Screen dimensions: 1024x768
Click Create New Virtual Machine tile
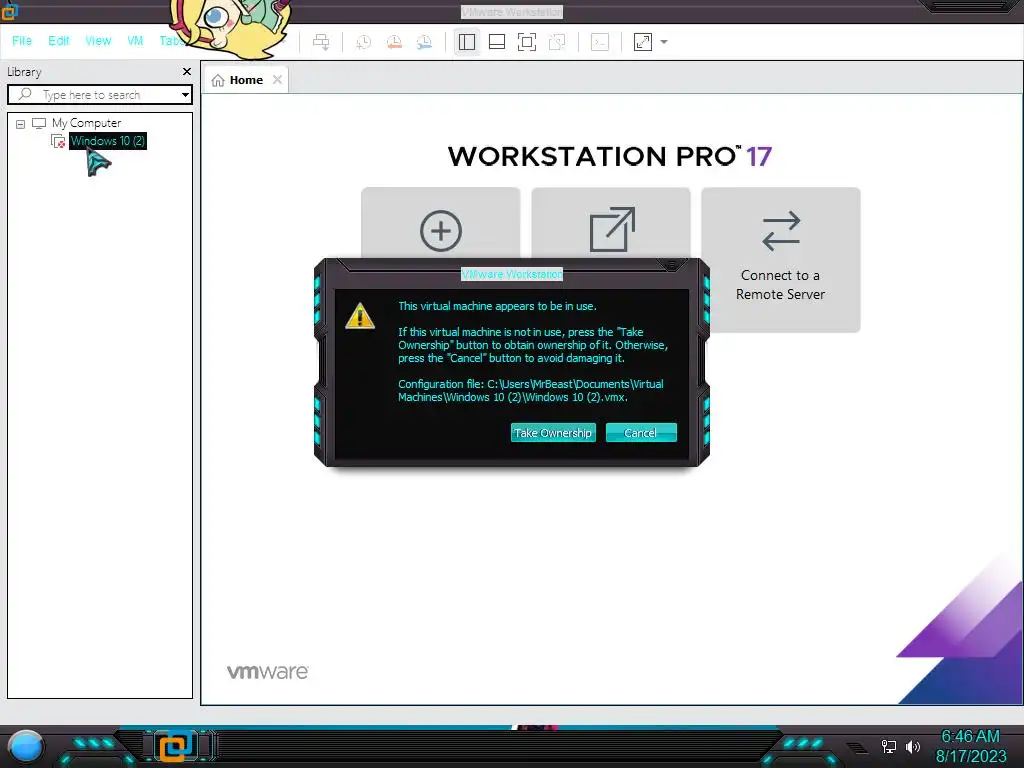(x=441, y=223)
